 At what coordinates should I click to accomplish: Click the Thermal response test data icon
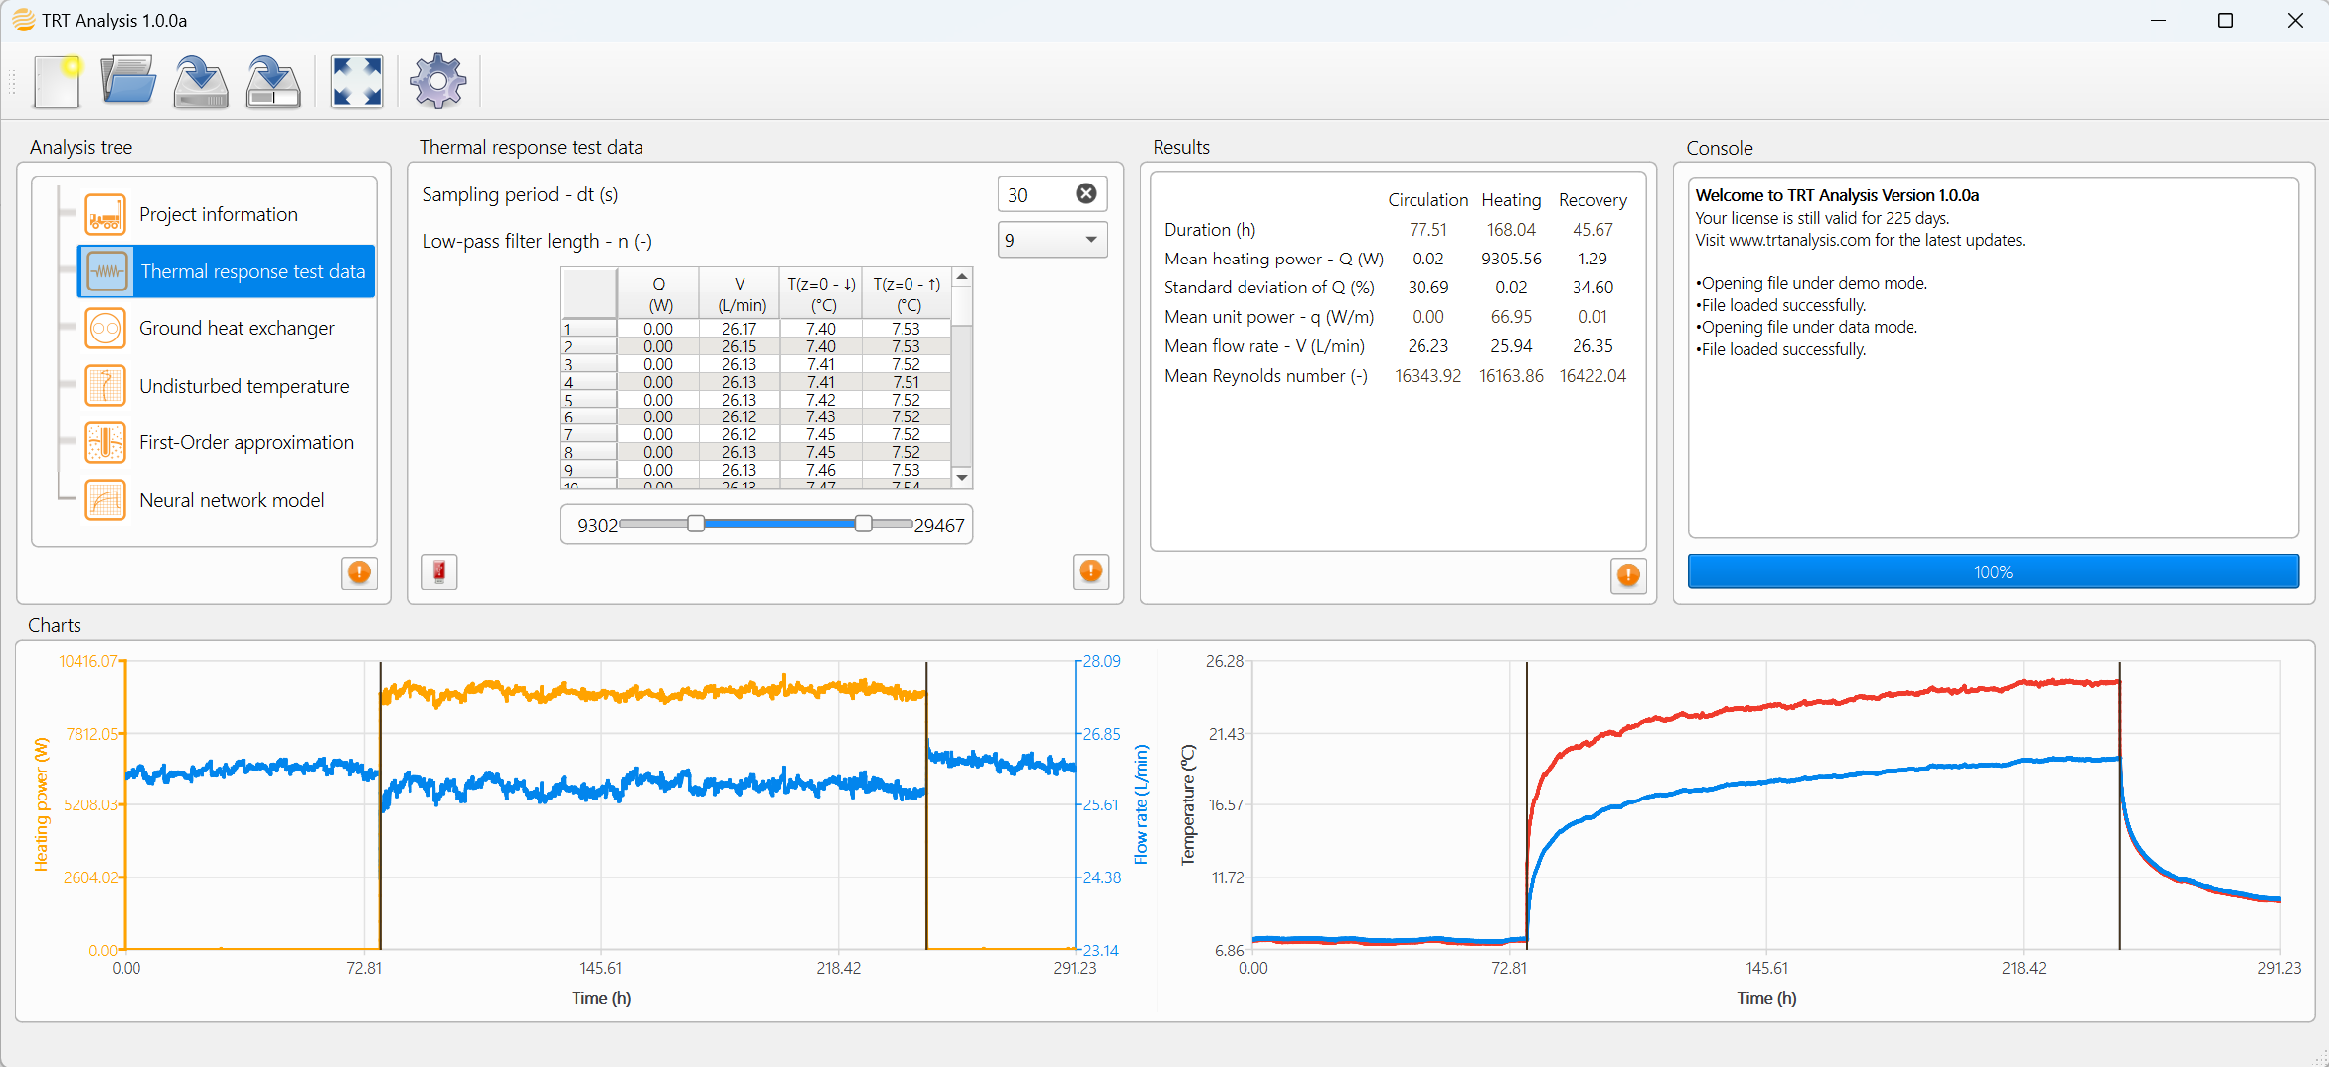(105, 271)
